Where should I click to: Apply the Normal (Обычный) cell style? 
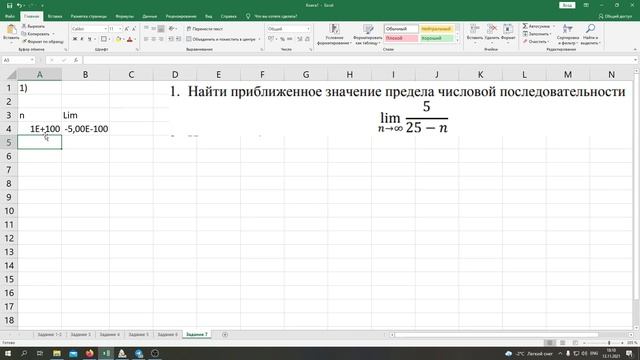tap(401, 29)
